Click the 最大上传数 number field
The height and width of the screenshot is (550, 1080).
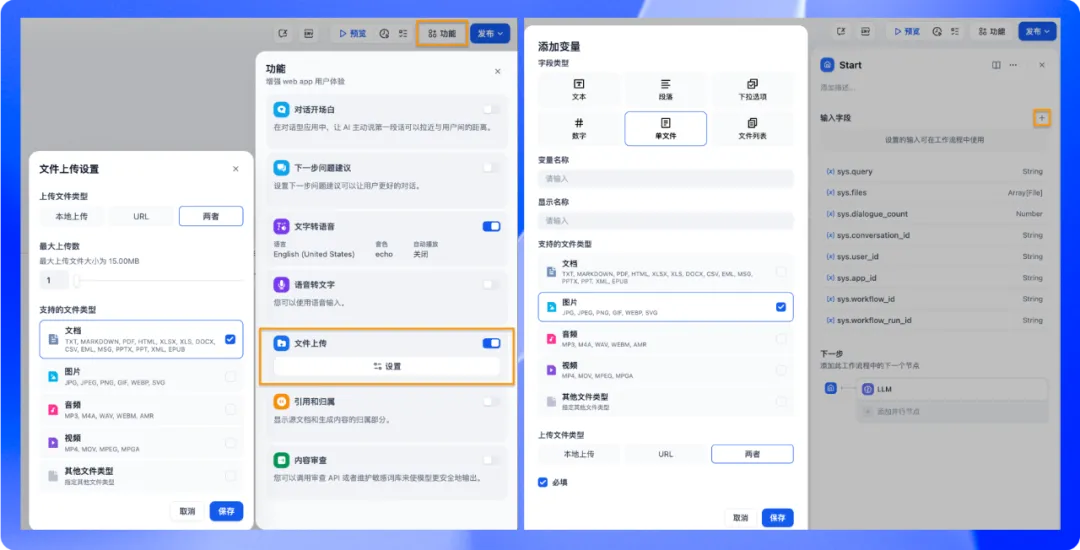(x=54, y=280)
